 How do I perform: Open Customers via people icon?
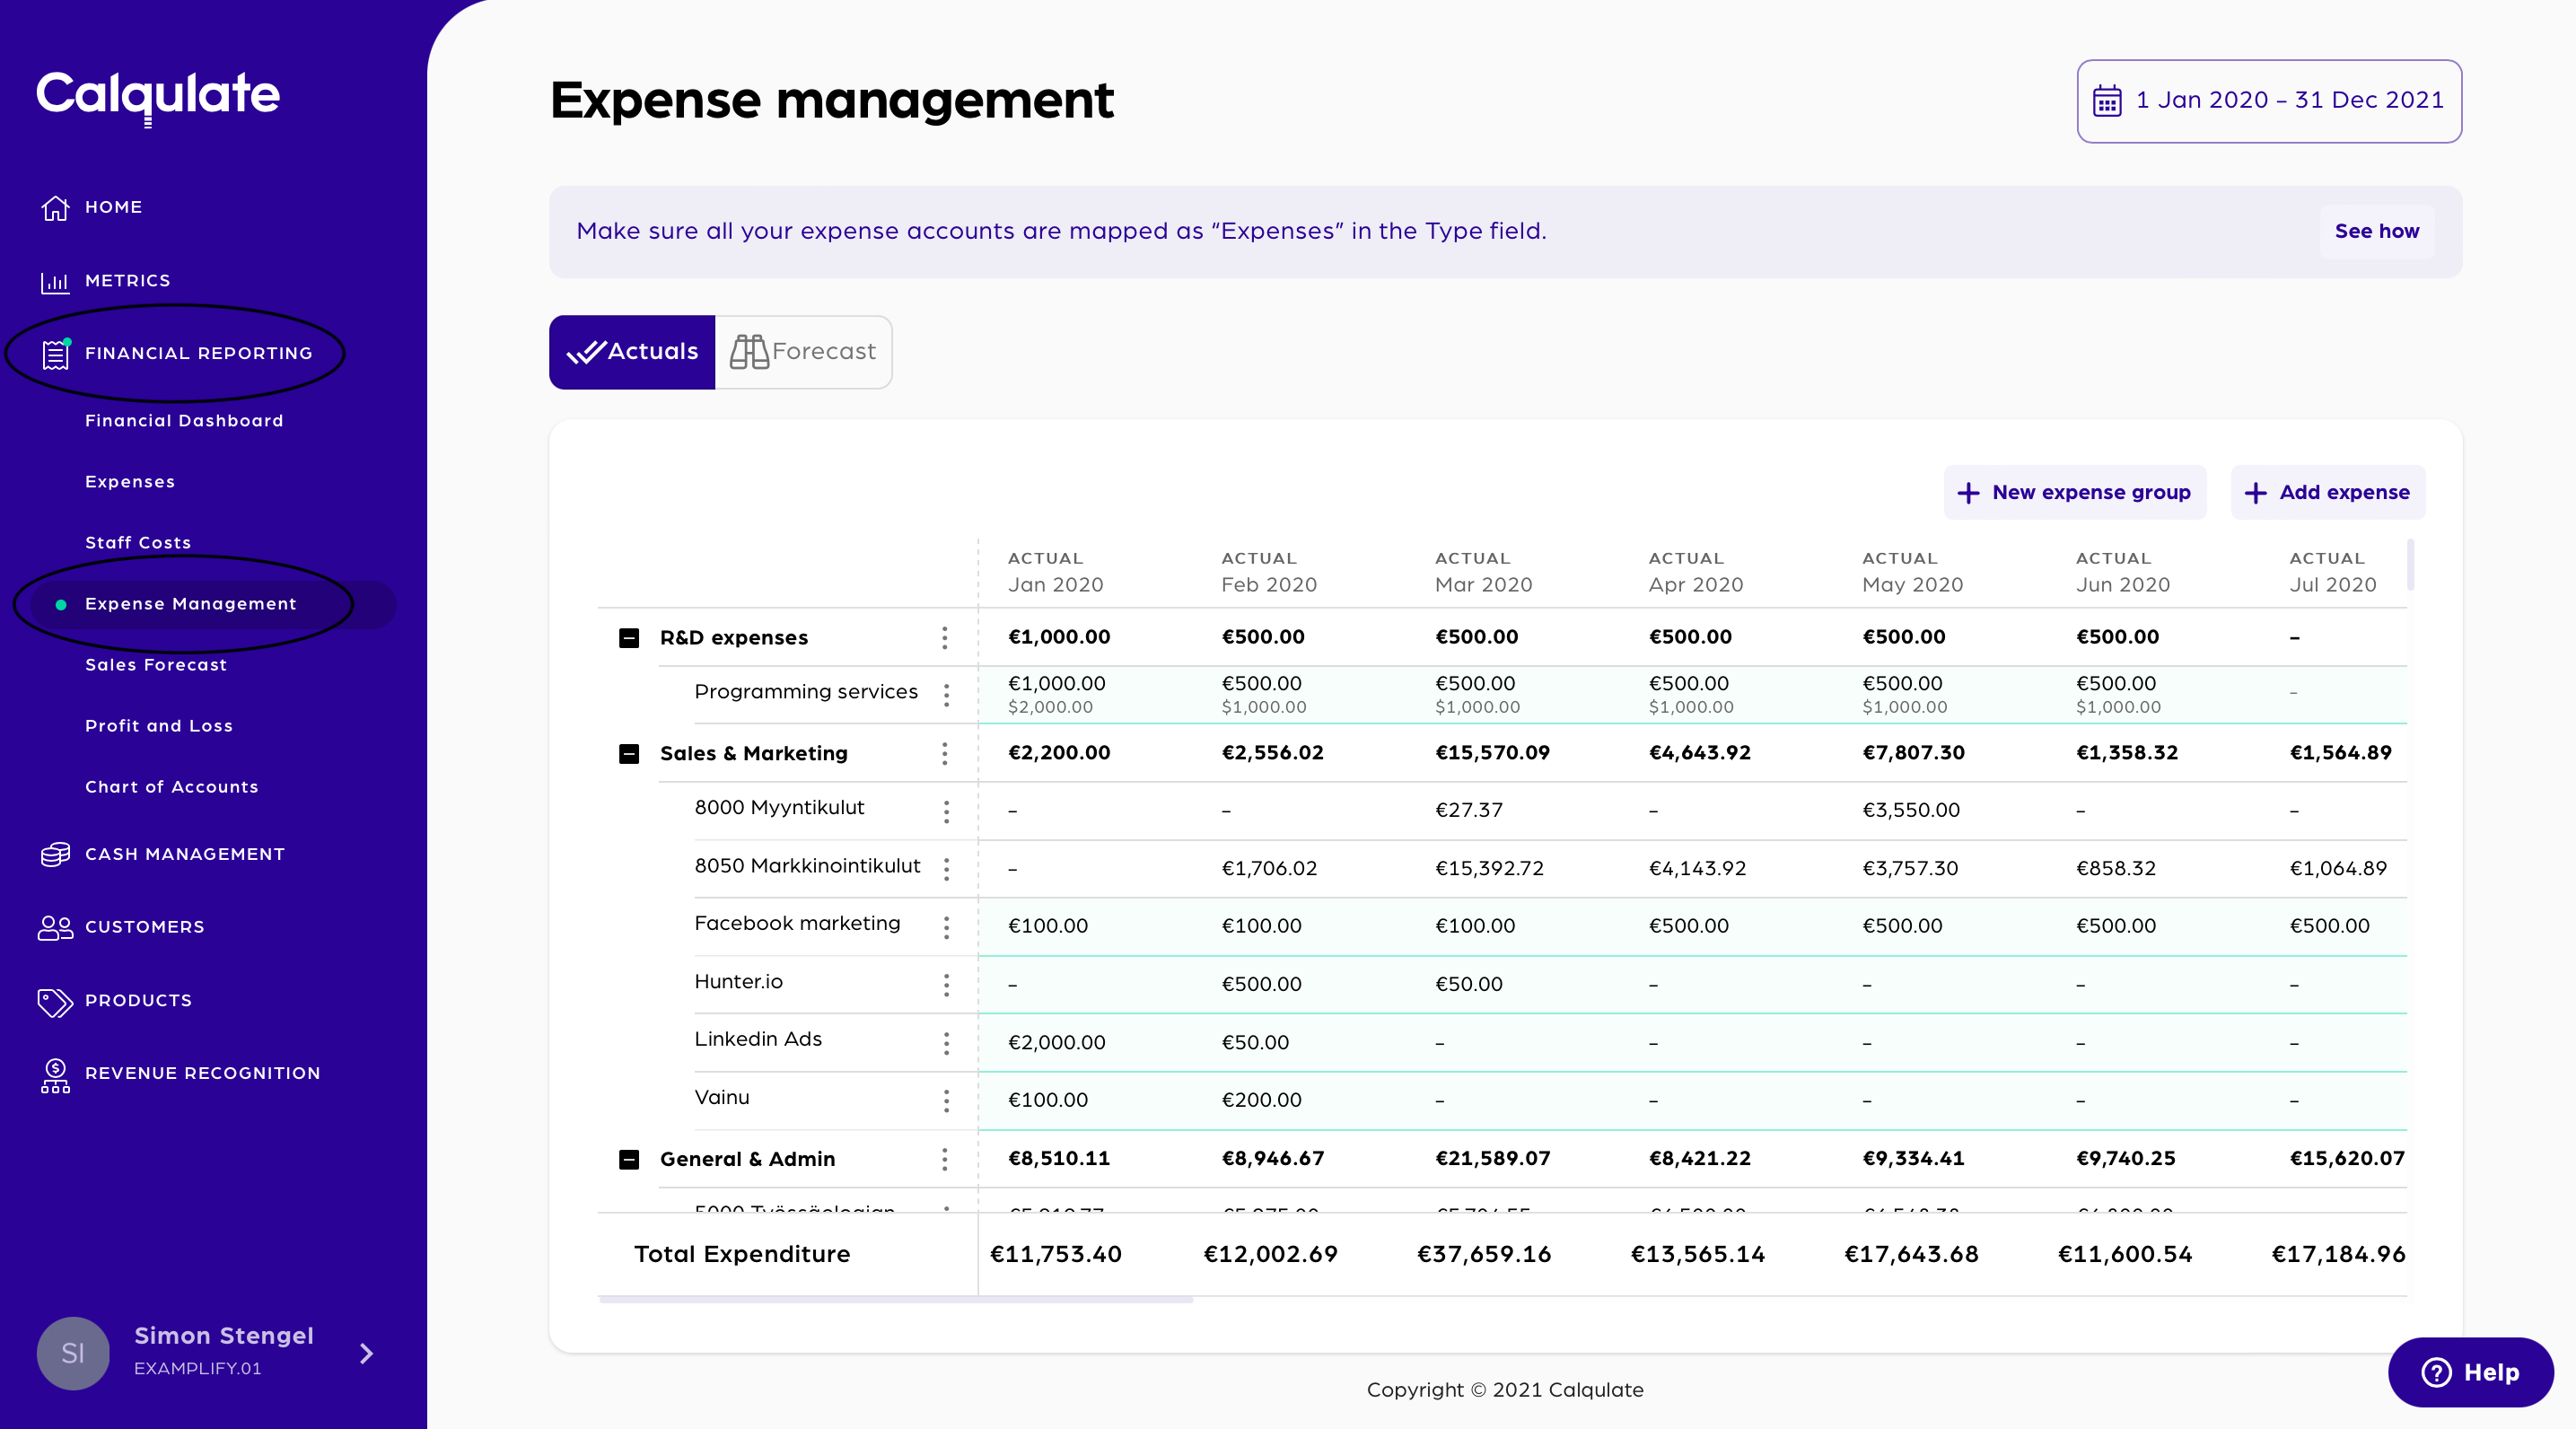pyautogui.click(x=55, y=928)
